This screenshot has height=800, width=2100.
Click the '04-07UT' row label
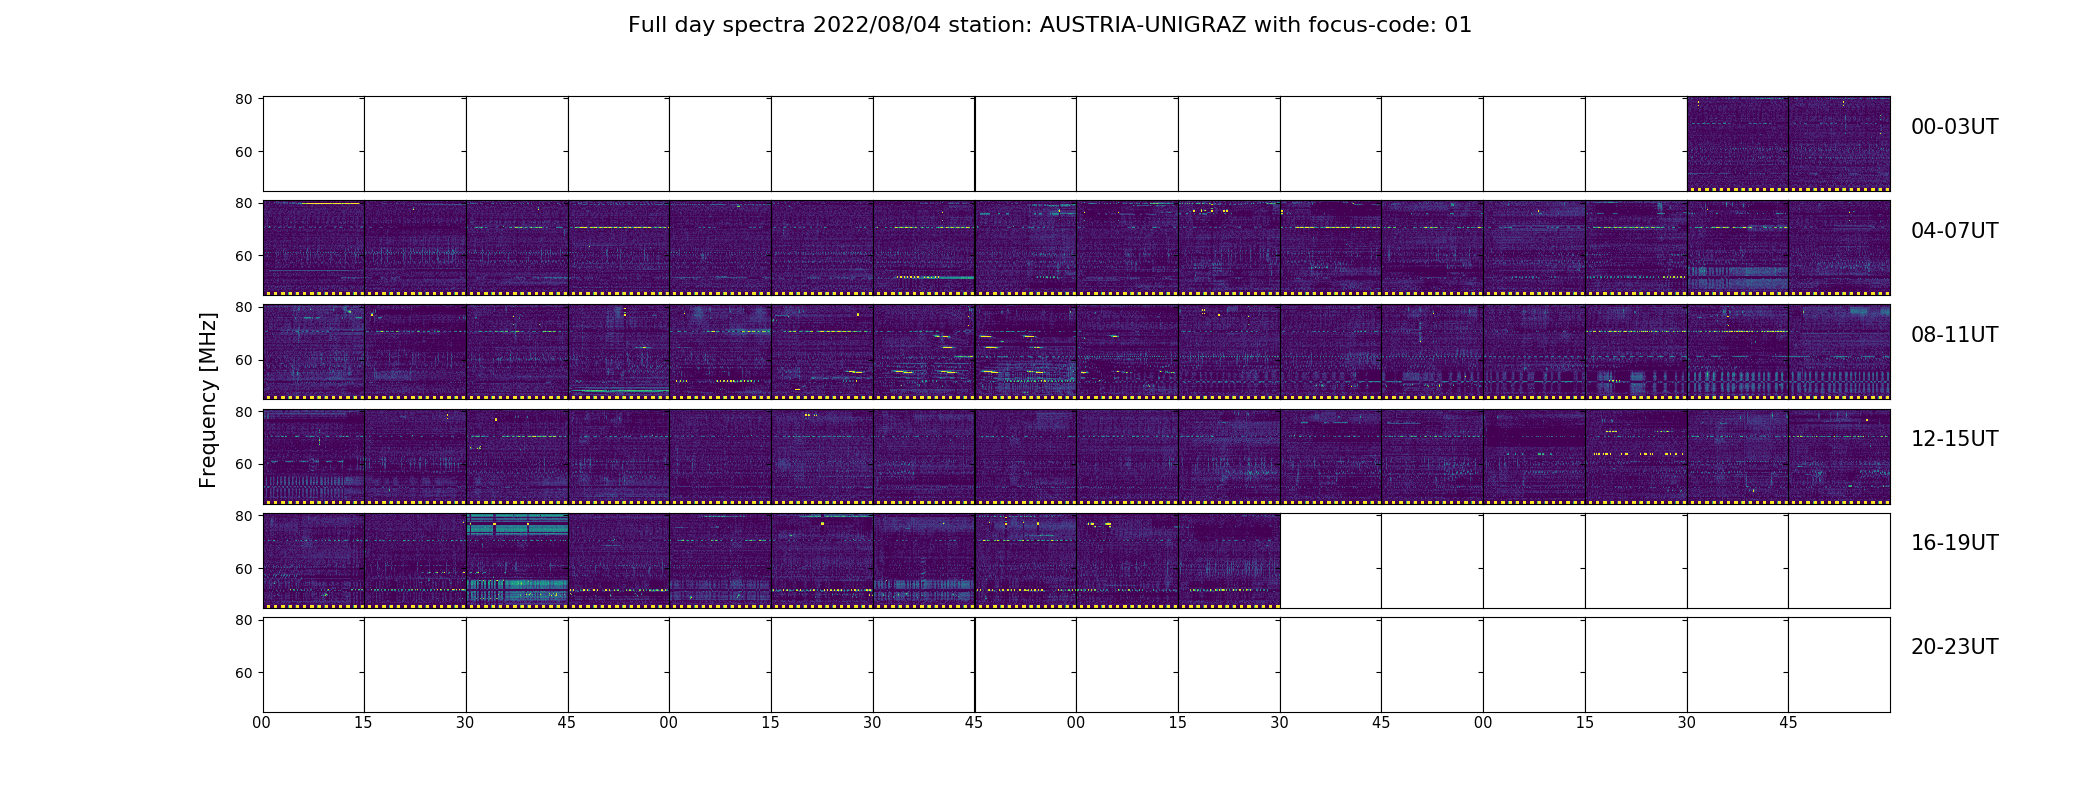(x=1954, y=231)
